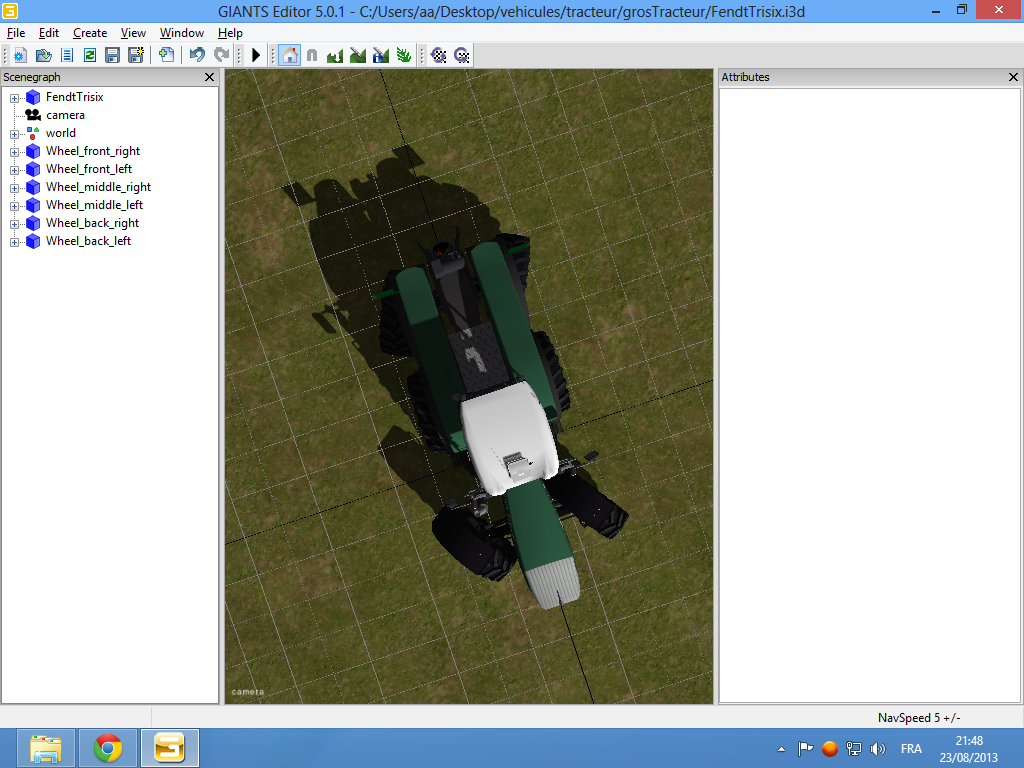Image resolution: width=1024 pixels, height=768 pixels.
Task: Open the Help menu
Action: pos(231,33)
